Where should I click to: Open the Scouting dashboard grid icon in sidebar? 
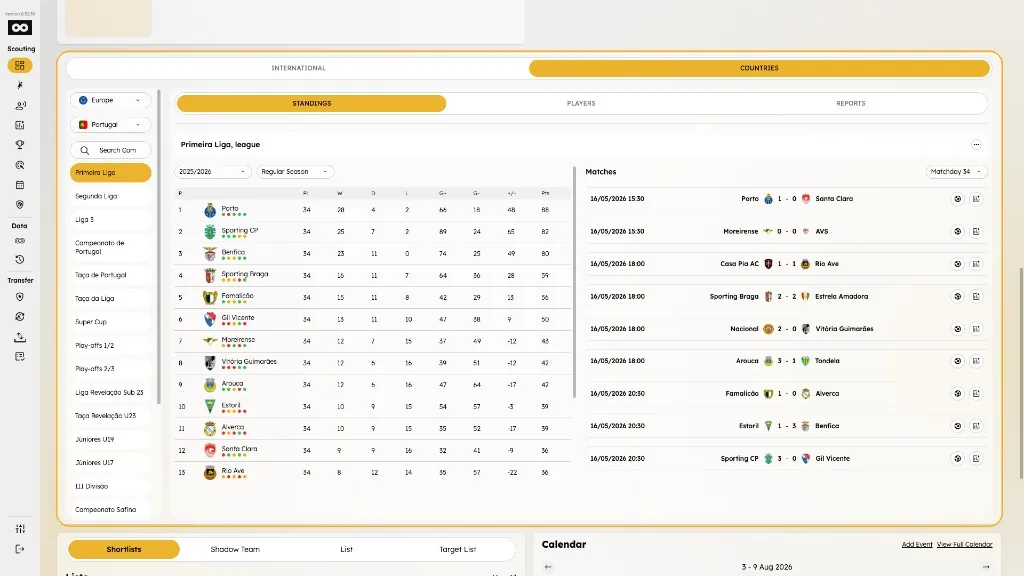[x=20, y=65]
